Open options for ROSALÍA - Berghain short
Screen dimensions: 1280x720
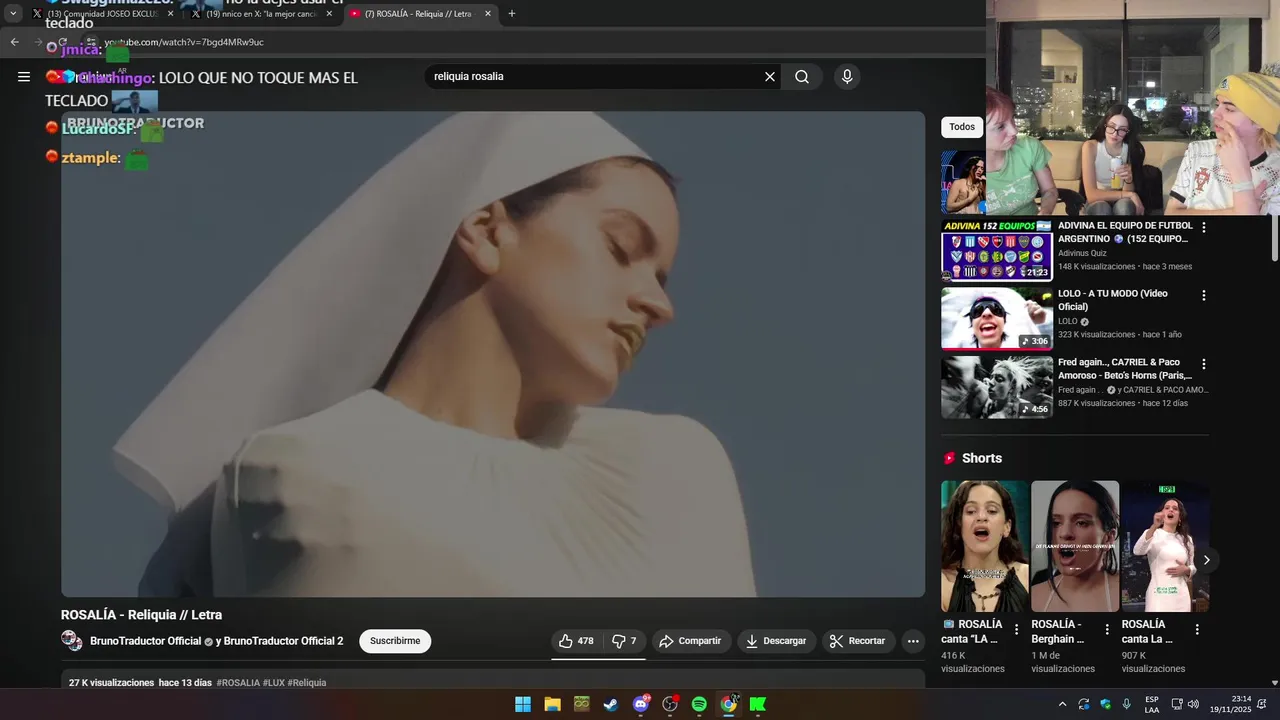(x=1107, y=629)
